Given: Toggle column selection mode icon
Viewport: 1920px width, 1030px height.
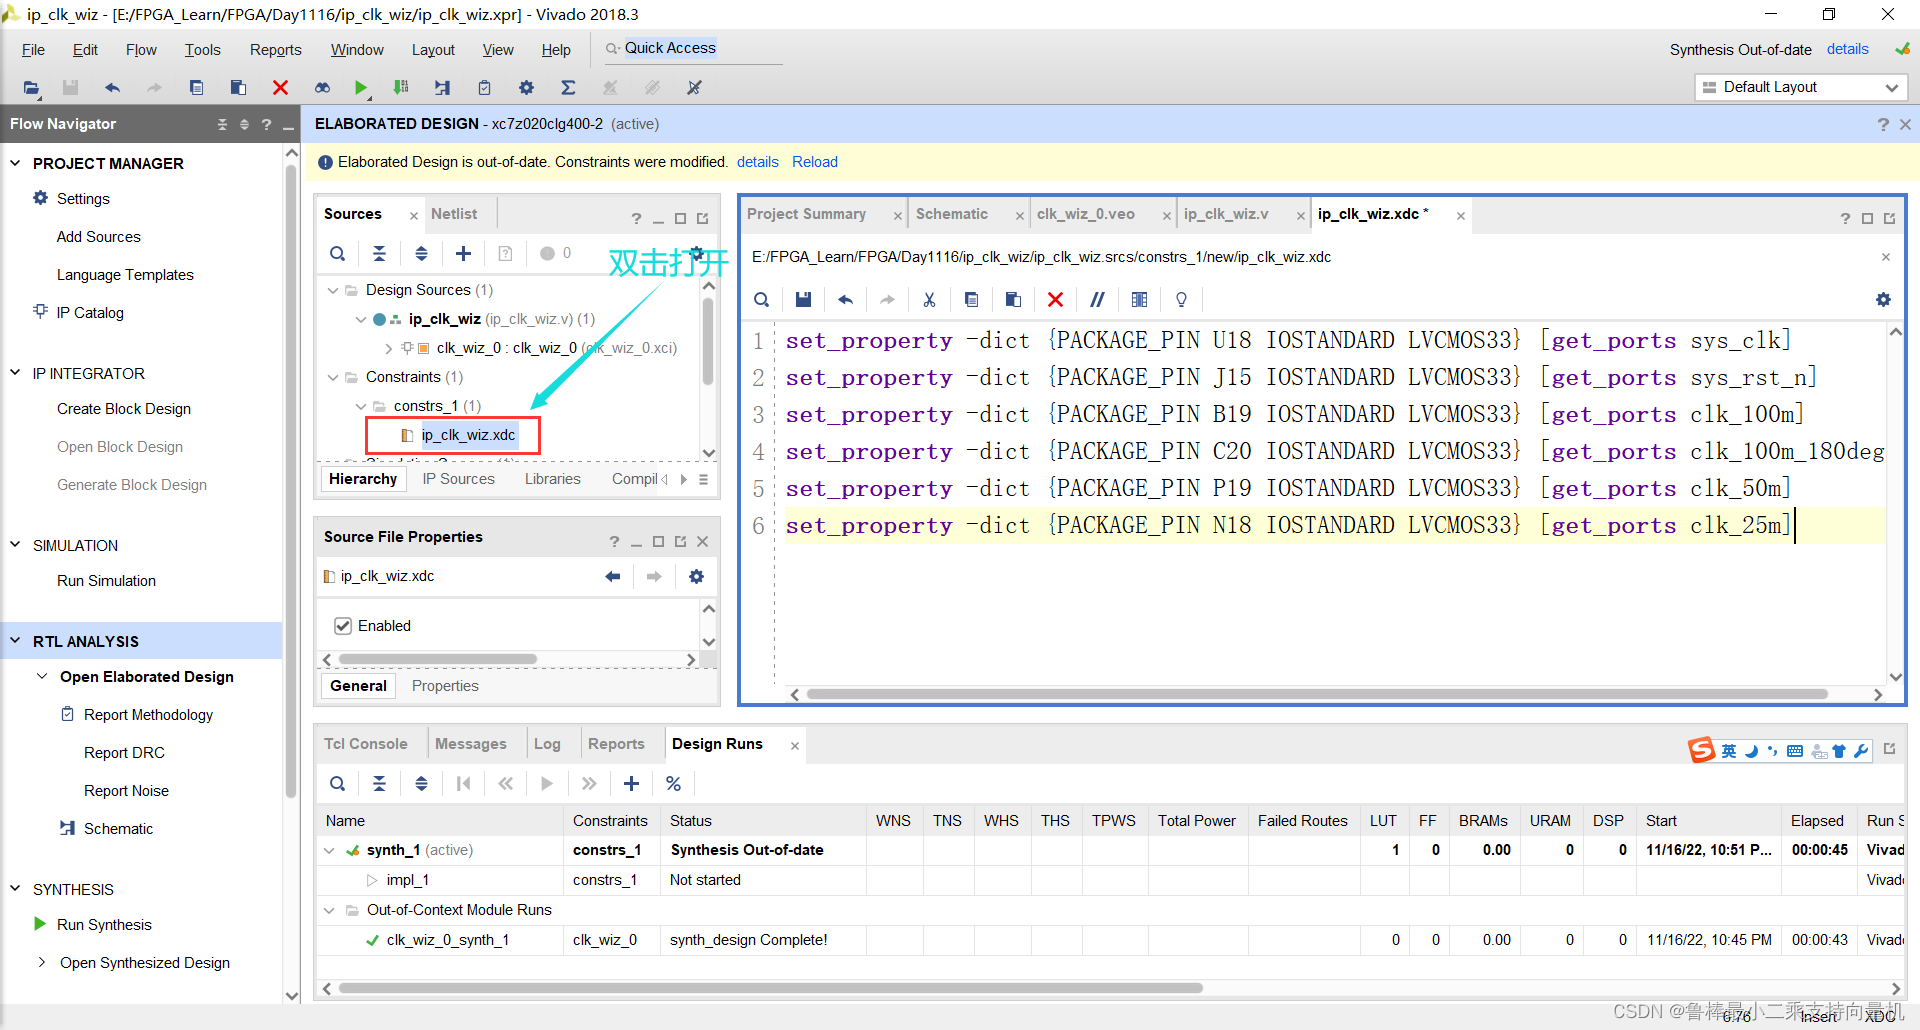Looking at the screenshot, I should [1139, 300].
